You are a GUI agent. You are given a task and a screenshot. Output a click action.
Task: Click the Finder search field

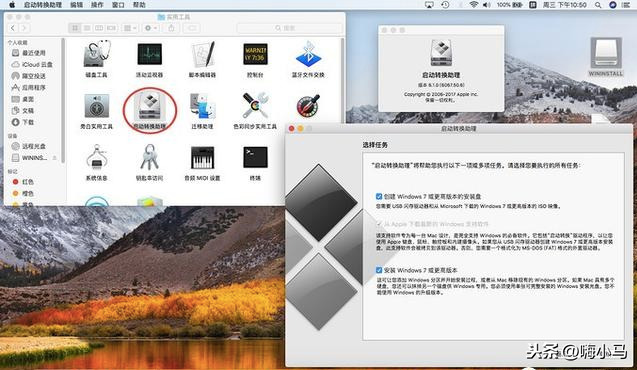coord(290,28)
